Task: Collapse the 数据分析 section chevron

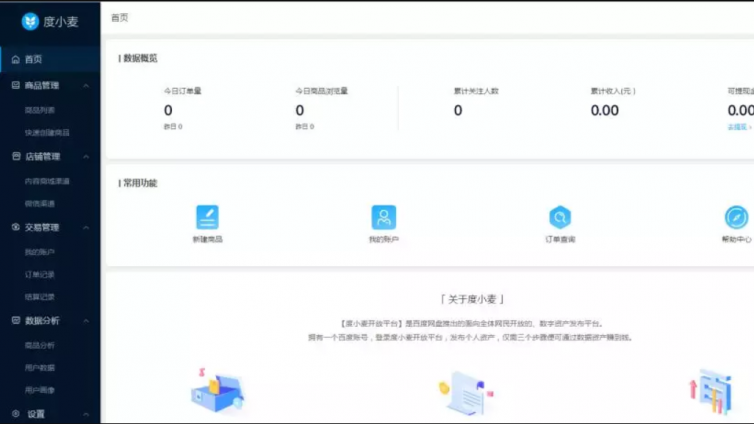Action: click(x=86, y=321)
